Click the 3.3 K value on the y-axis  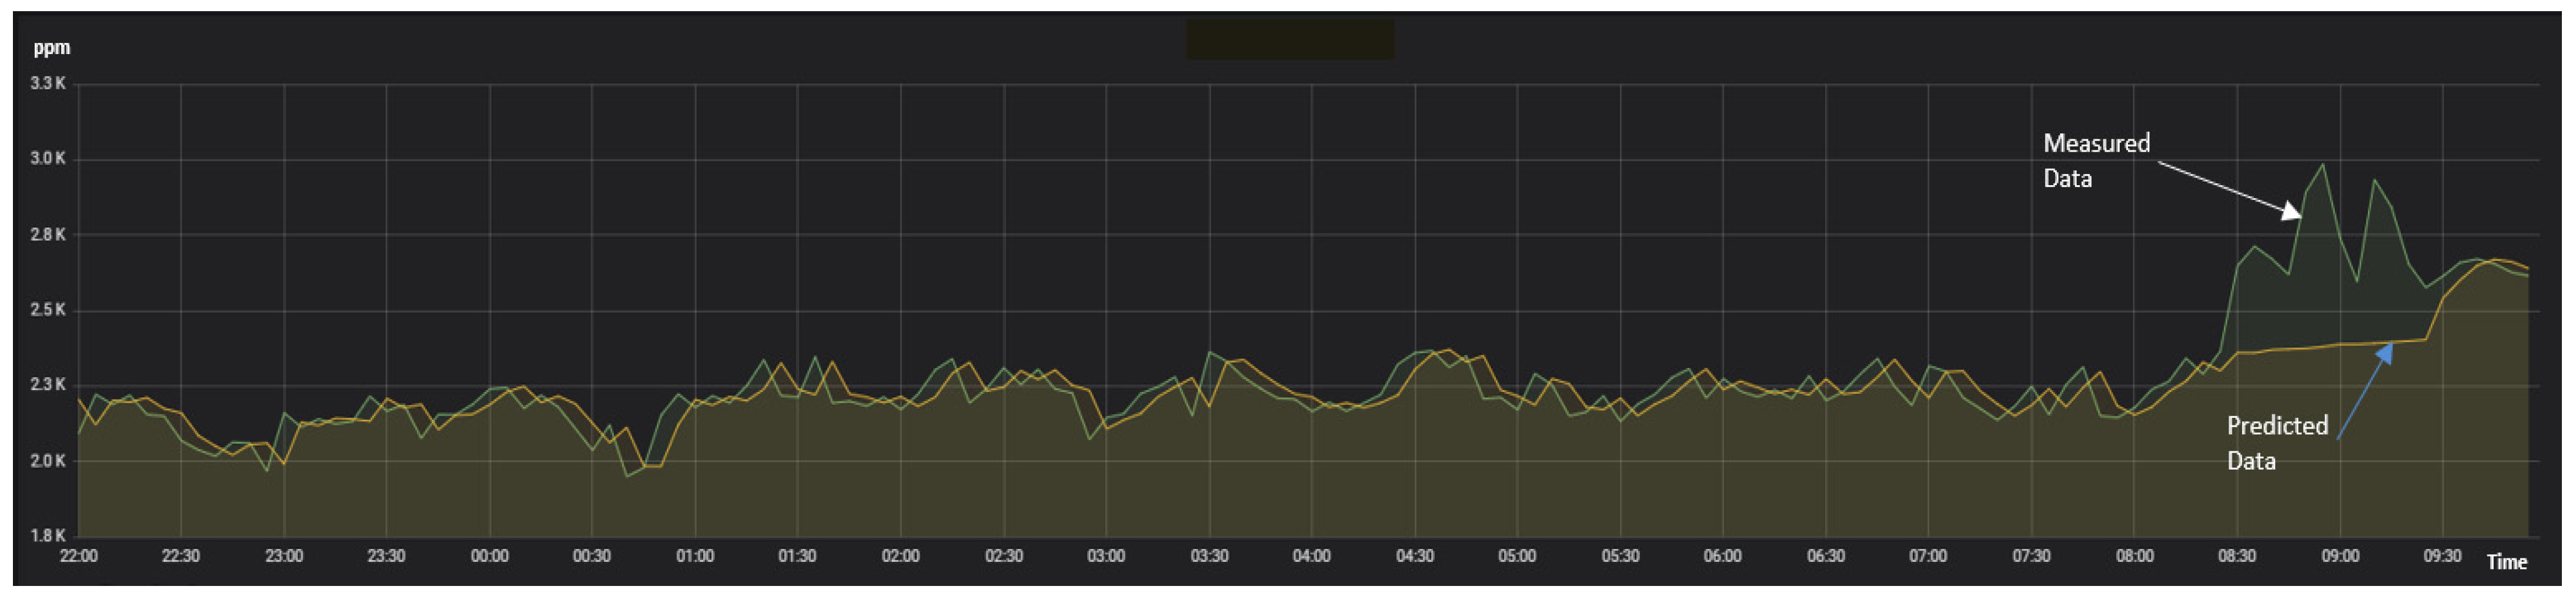click(x=48, y=84)
